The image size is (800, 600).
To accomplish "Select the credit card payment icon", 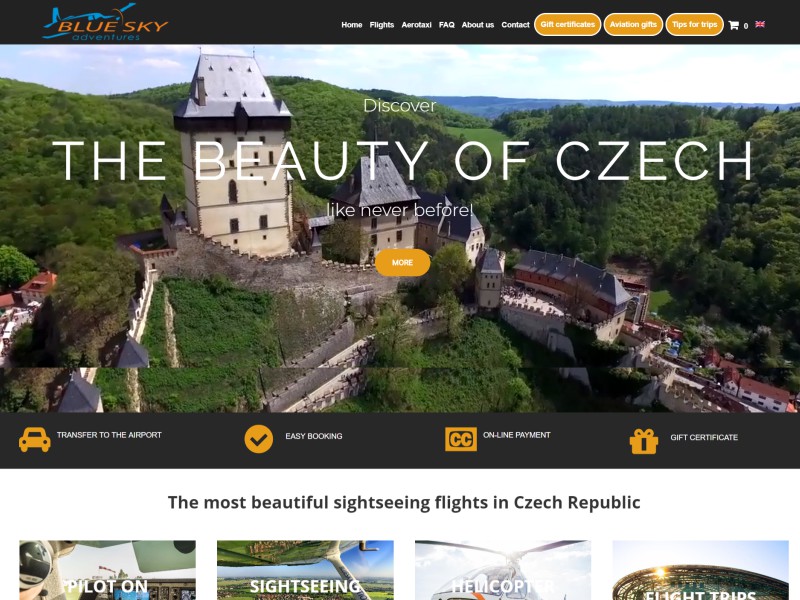I will (x=461, y=439).
